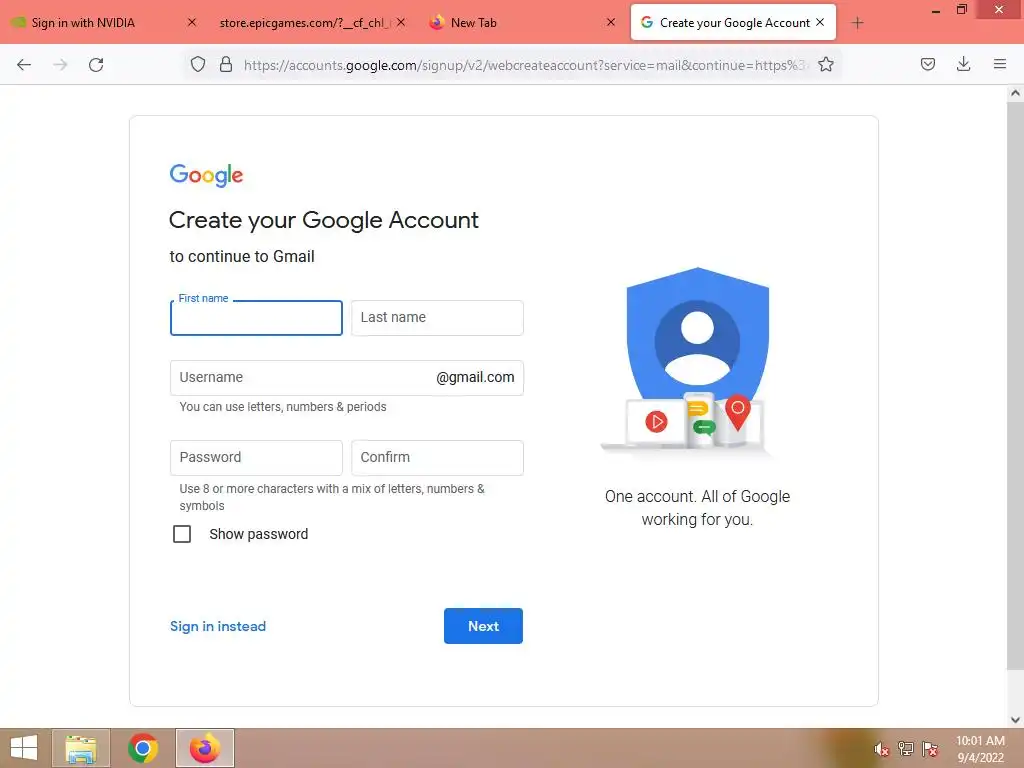The image size is (1024, 768).
Task: Click the page scrollbar up arrow
Action: (x=1015, y=93)
